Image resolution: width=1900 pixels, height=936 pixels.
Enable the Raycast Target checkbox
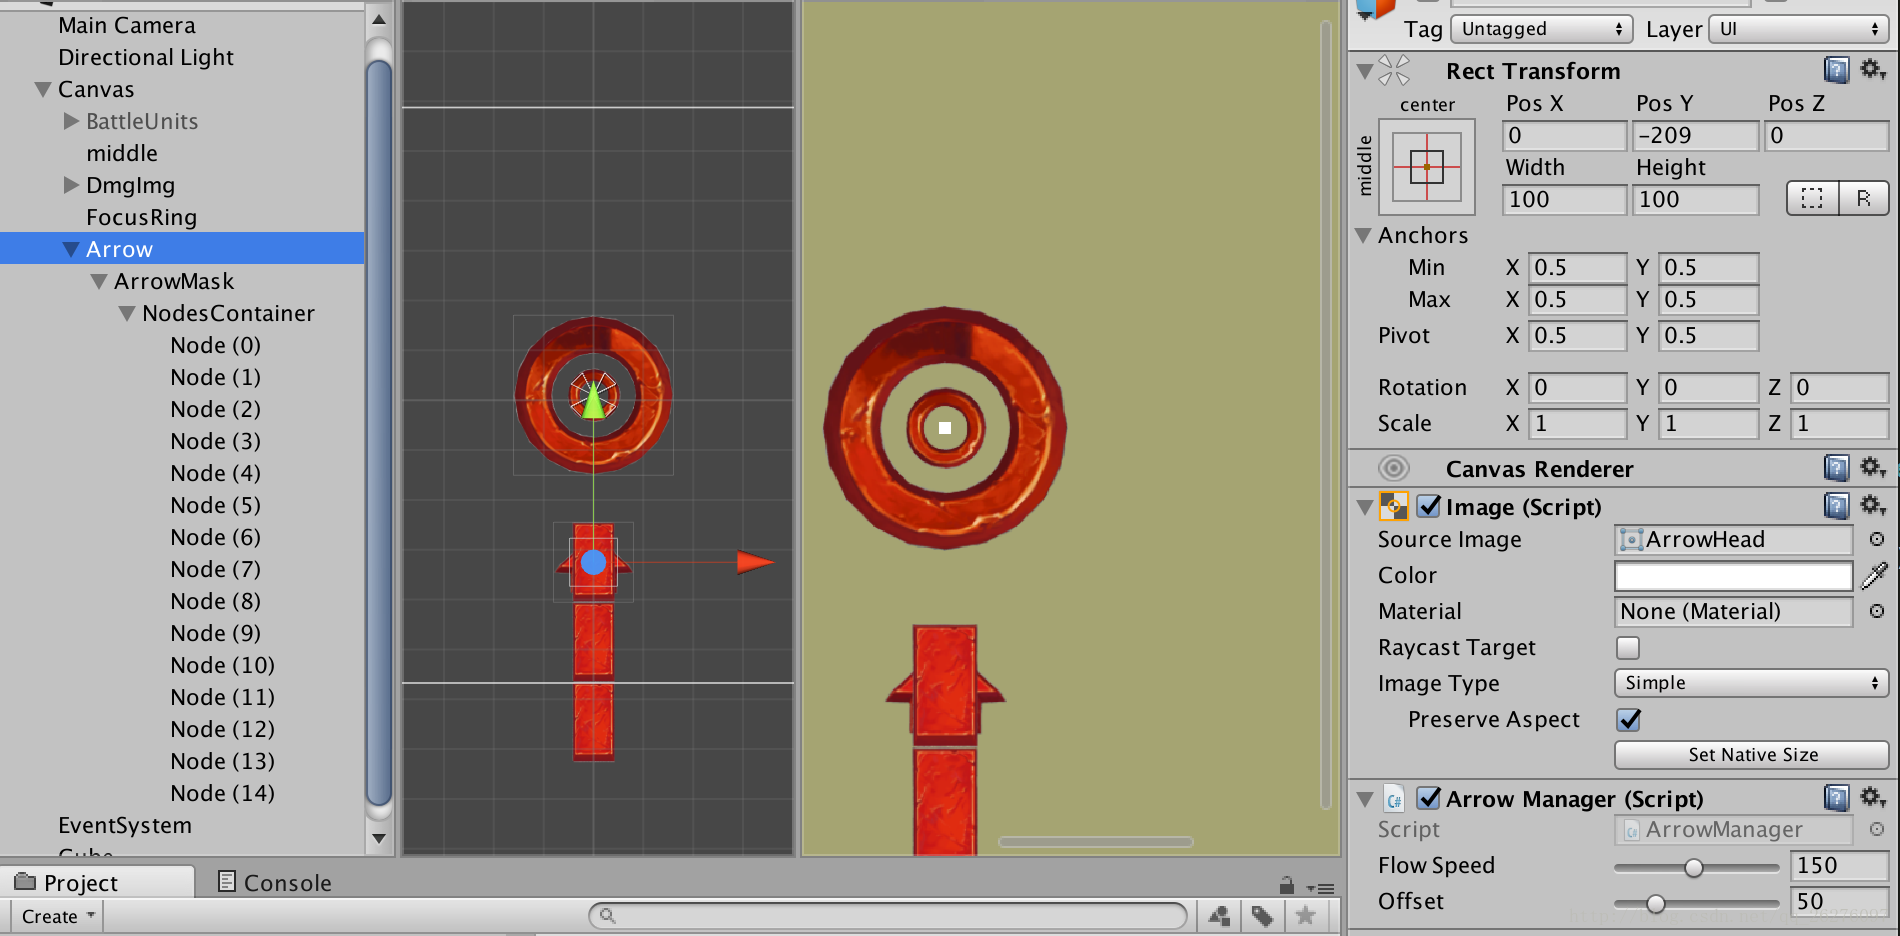[1628, 648]
